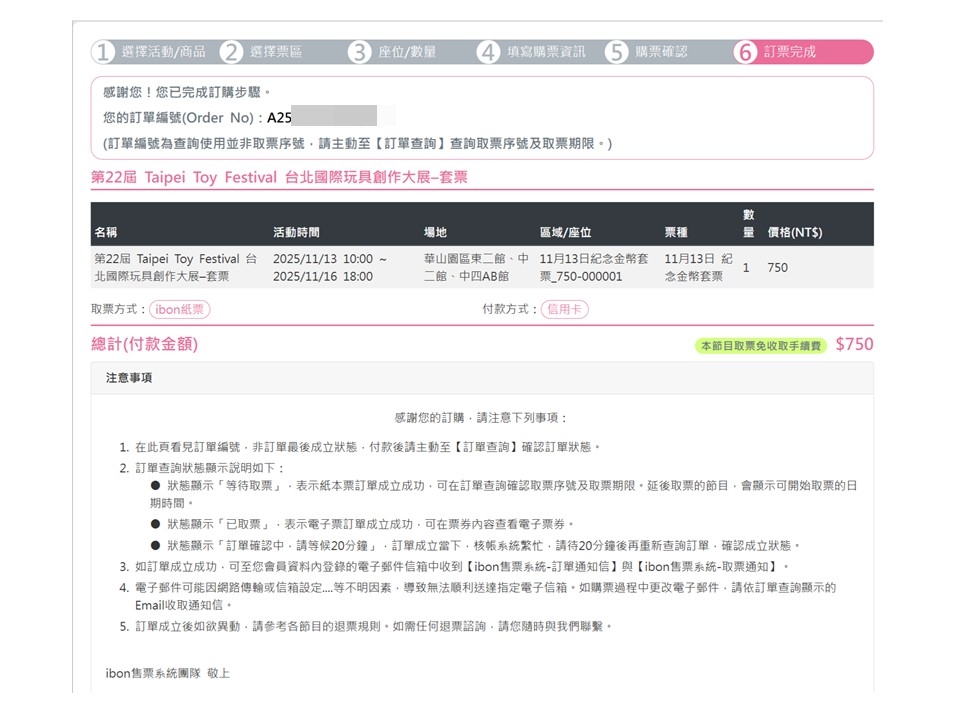Viewport: 960px width, 720px height.
Task: Click the 已取票 status bullet
Action: click(362, 524)
